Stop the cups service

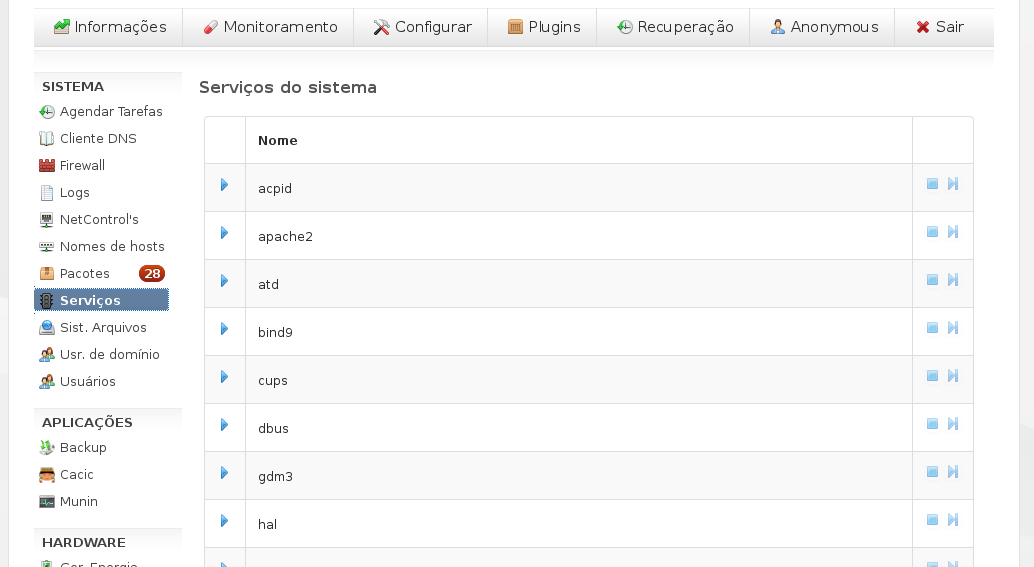point(932,376)
